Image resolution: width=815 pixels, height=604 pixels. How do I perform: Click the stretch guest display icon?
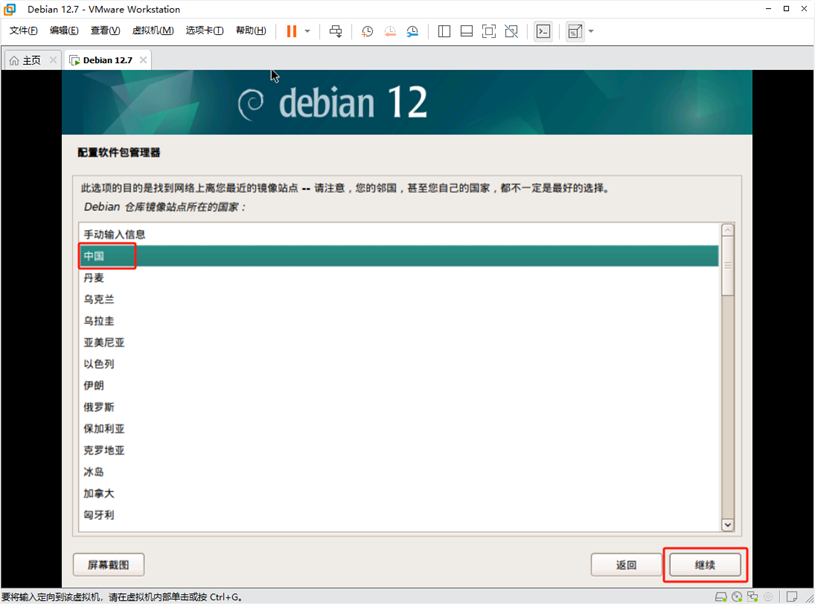575,31
